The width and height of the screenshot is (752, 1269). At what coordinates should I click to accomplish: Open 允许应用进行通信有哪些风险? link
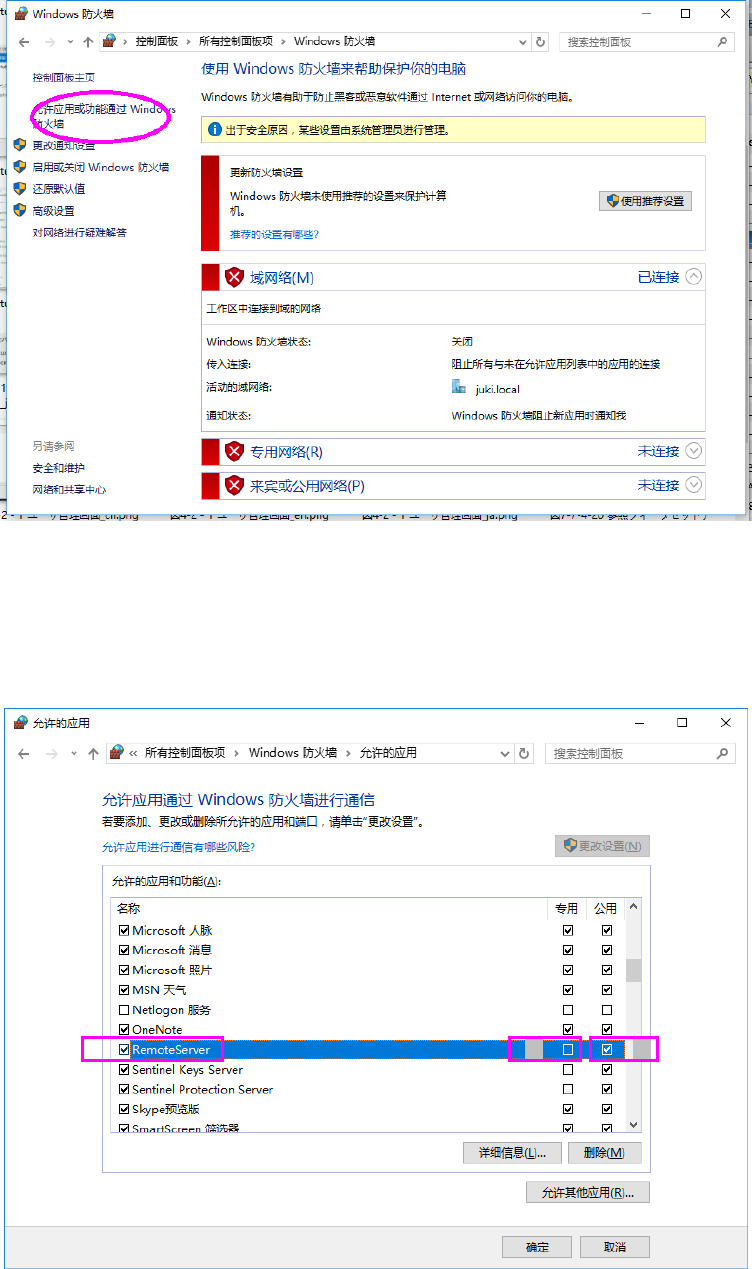178,847
